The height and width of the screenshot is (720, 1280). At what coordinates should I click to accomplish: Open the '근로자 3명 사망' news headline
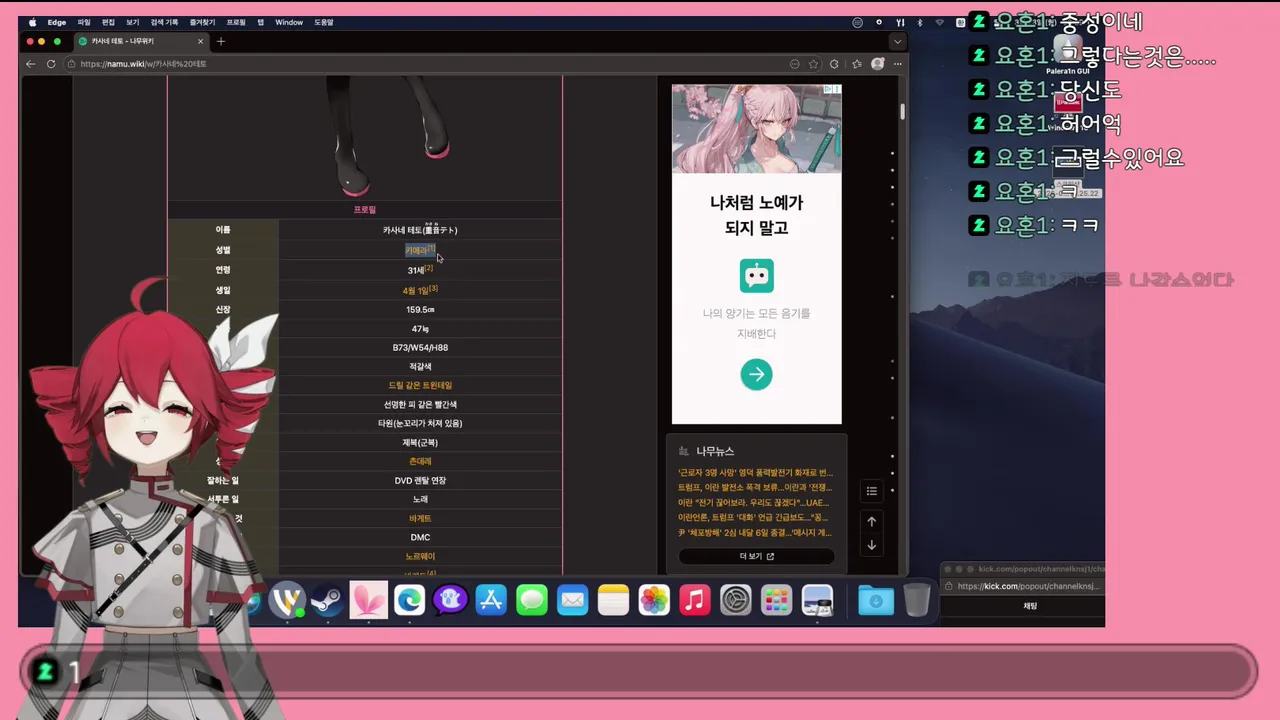(x=755, y=472)
